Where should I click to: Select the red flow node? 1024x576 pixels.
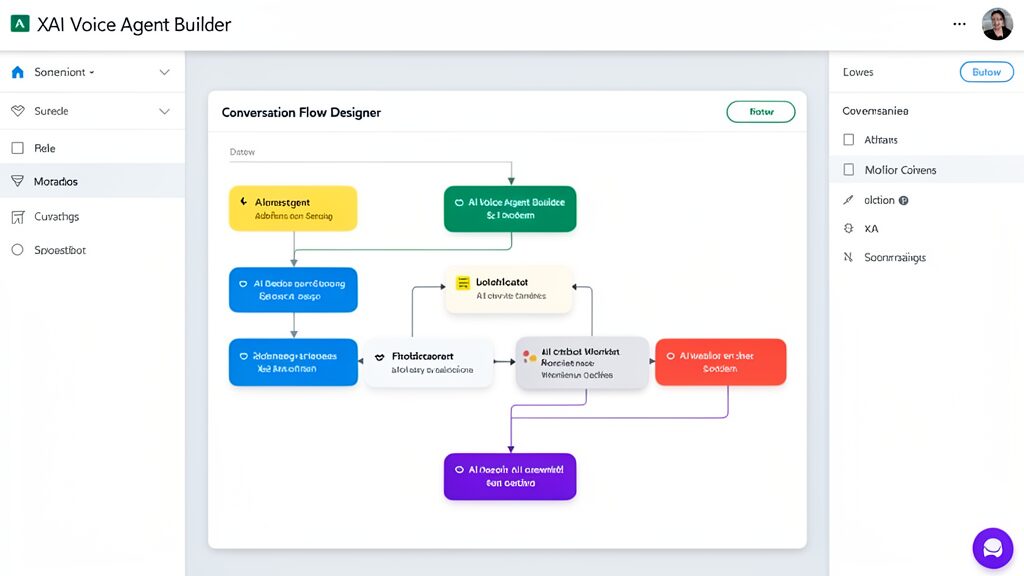[720, 362]
